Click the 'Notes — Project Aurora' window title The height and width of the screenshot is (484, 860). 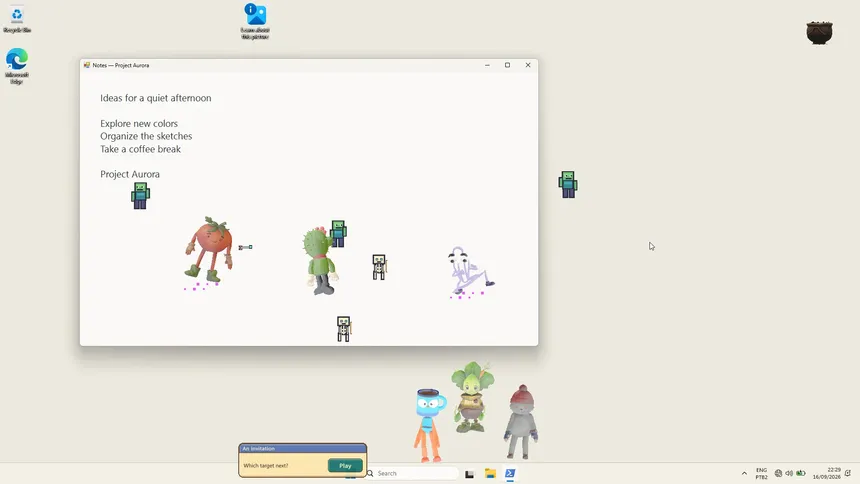[x=121, y=65]
